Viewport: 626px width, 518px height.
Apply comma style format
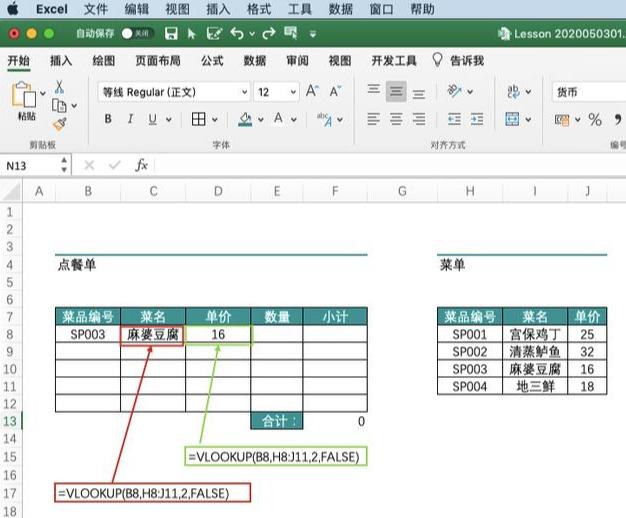pyautogui.click(x=618, y=119)
